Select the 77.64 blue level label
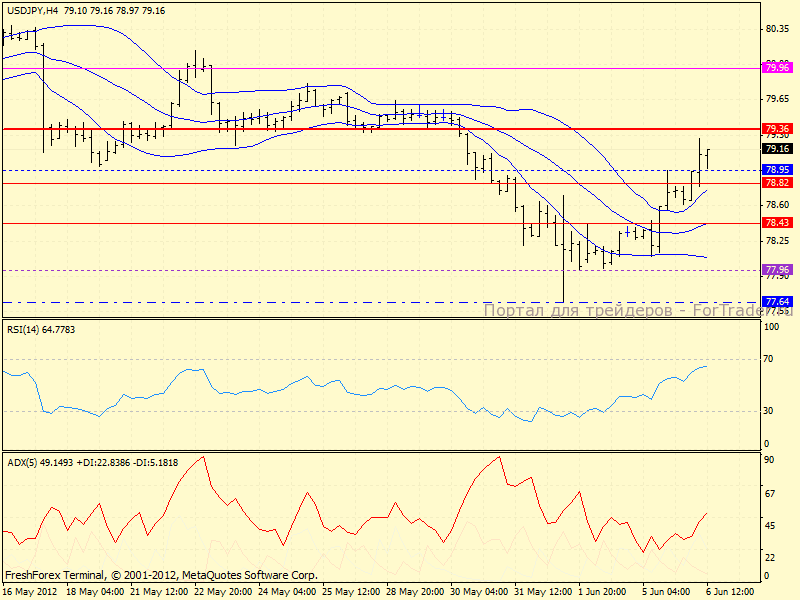This screenshot has width=800, height=600. pos(777,302)
